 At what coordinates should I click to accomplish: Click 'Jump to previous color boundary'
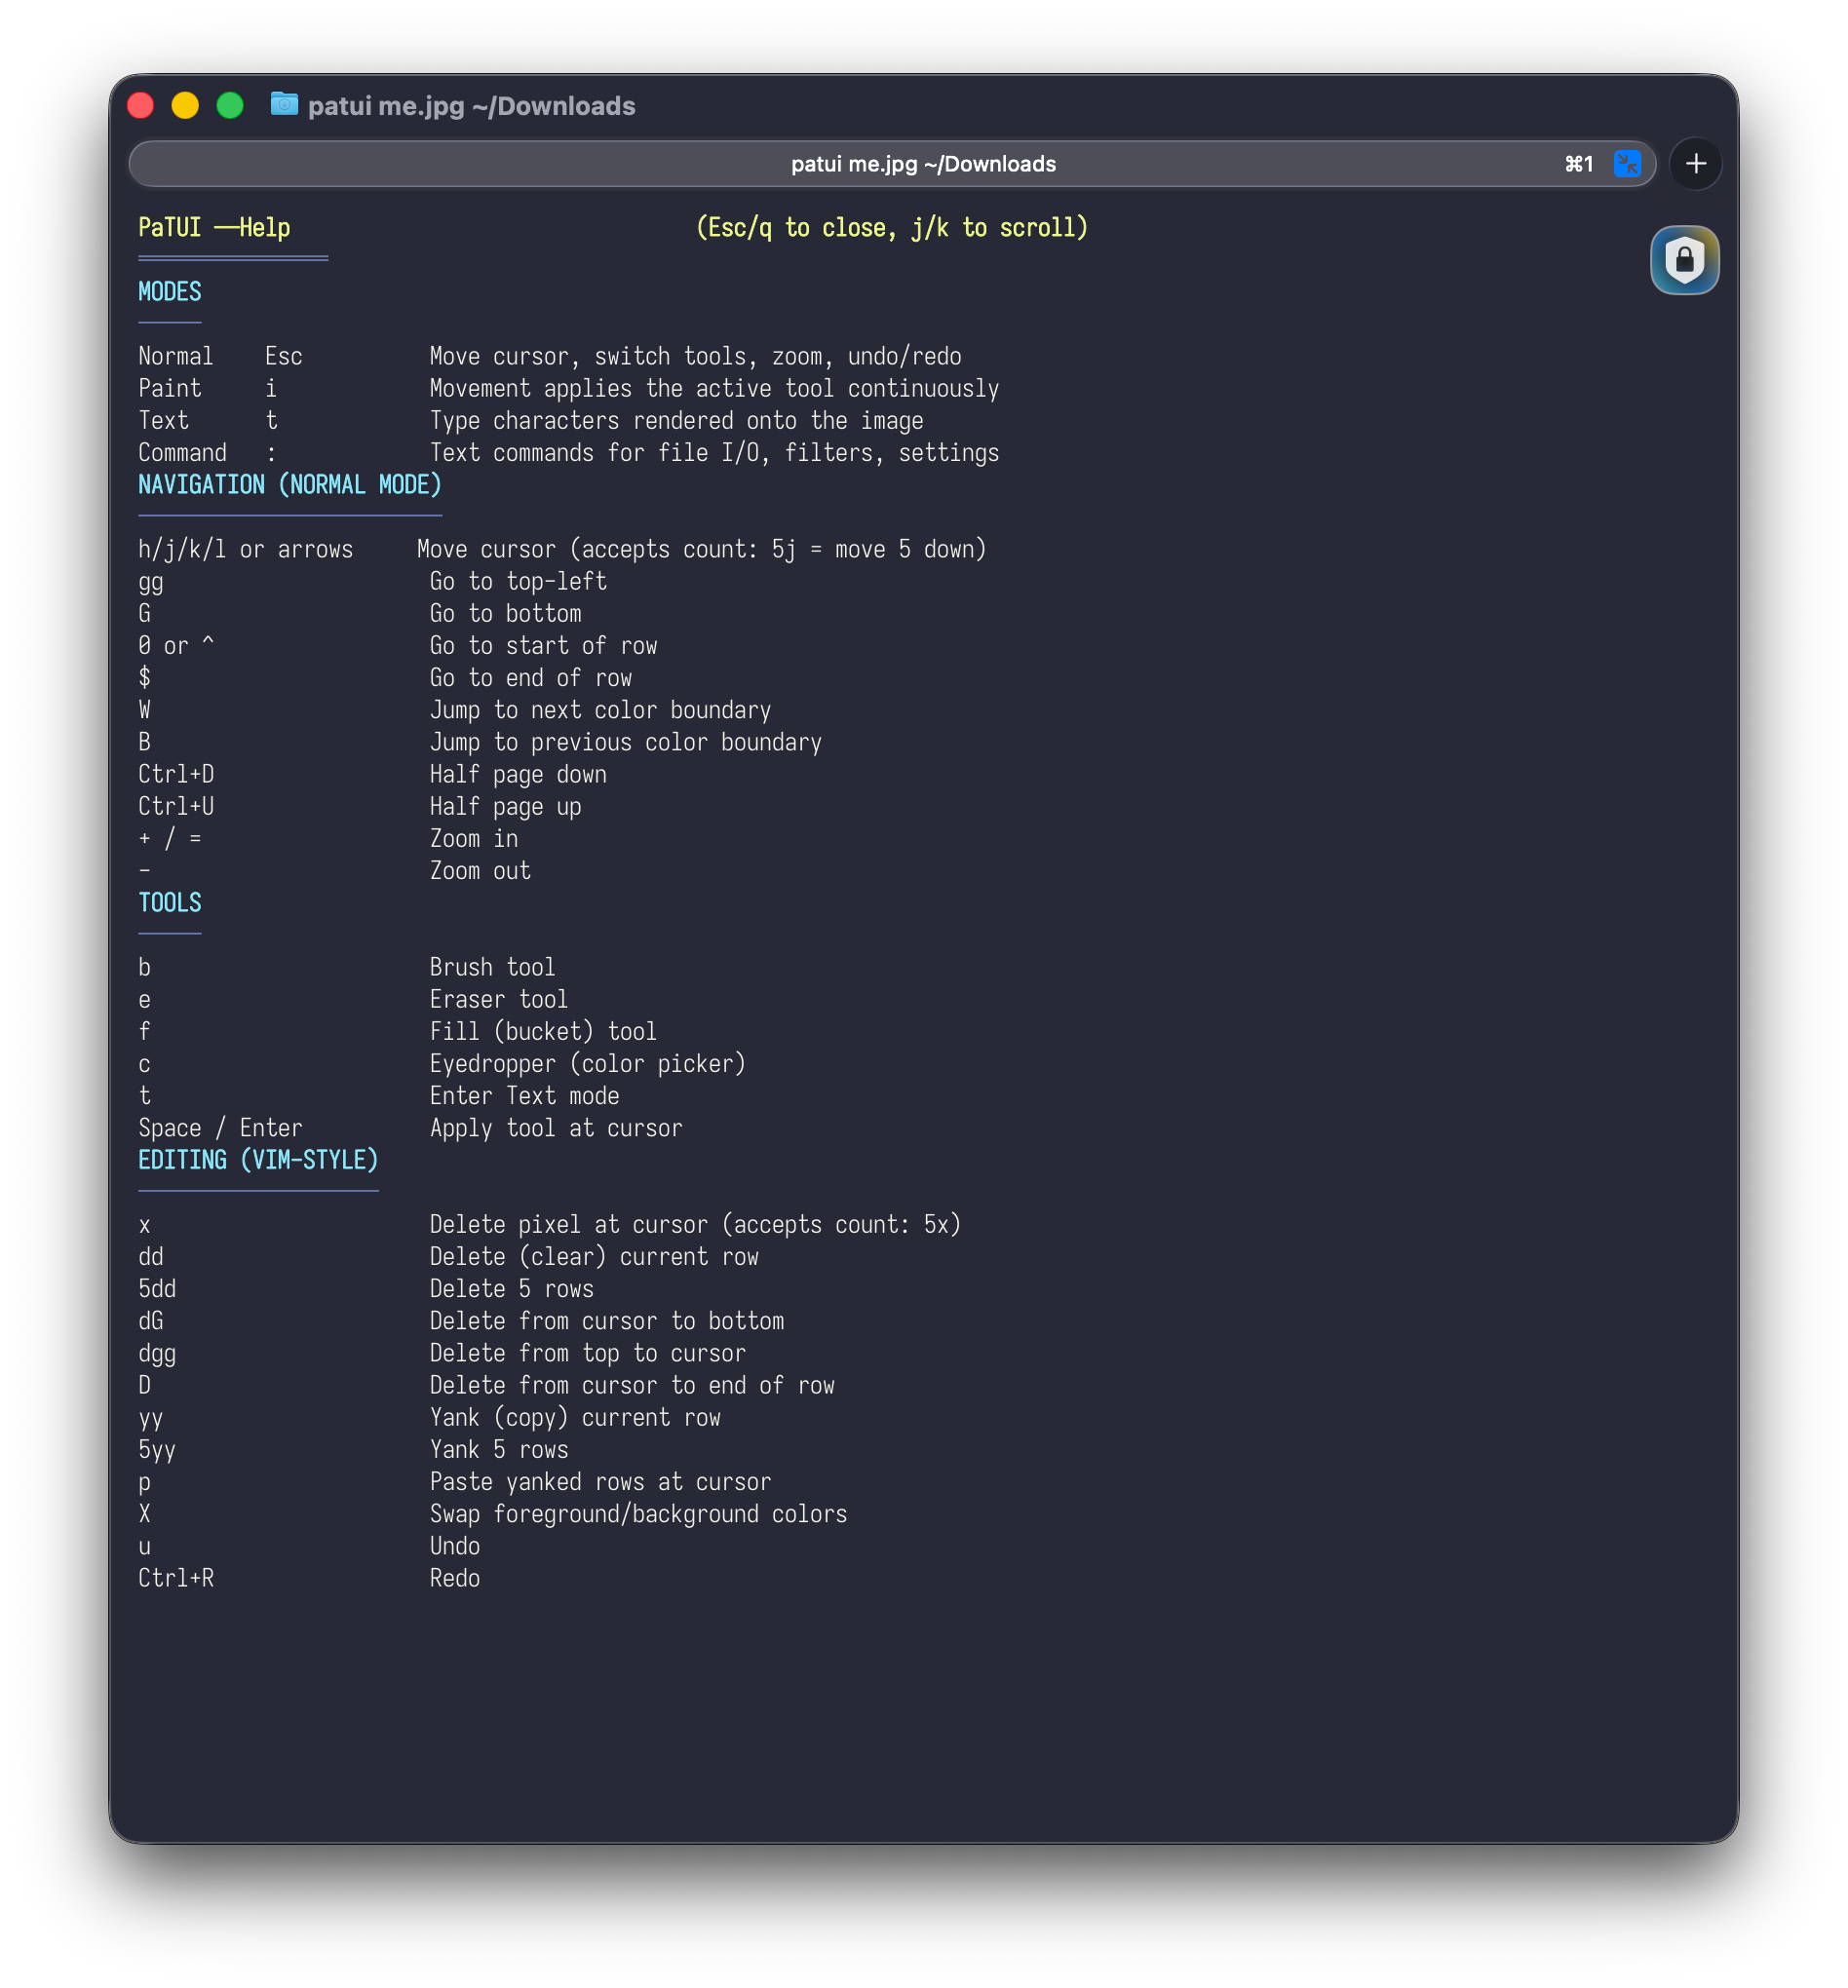[626, 742]
